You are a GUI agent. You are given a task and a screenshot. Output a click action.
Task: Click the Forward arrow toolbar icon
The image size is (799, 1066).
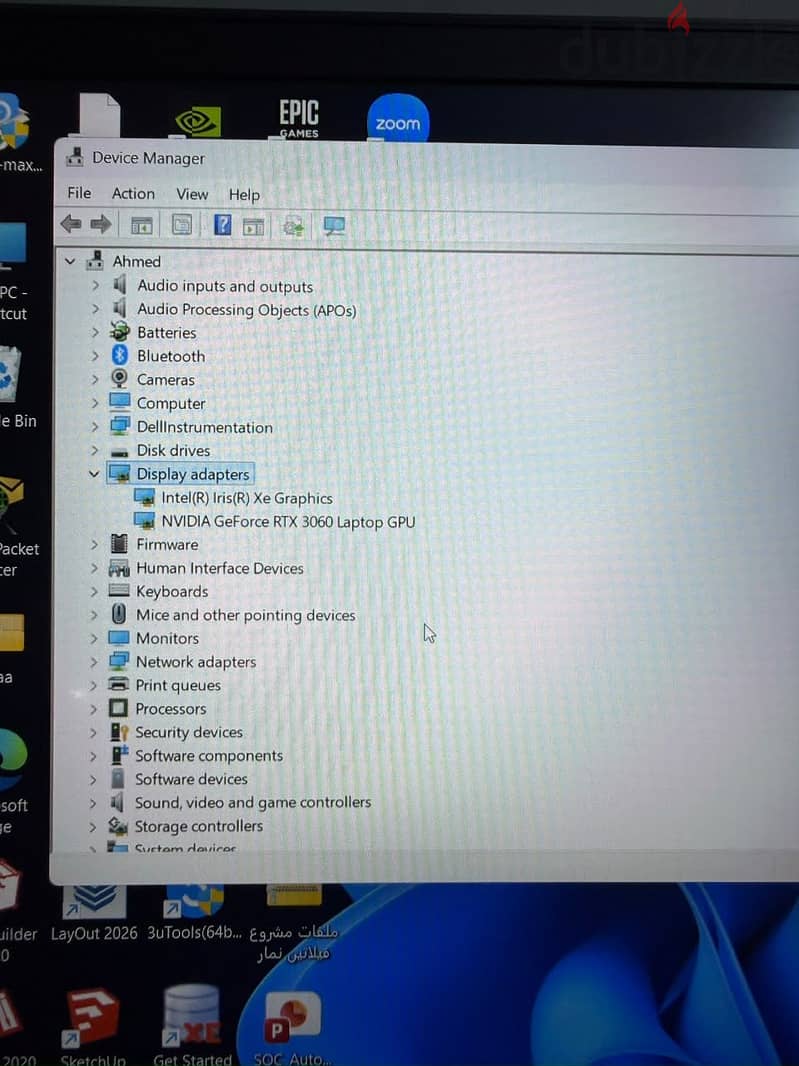101,224
